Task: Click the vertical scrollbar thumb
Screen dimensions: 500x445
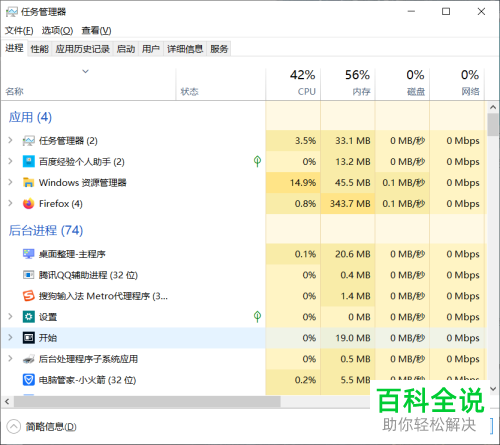Action: [493, 125]
